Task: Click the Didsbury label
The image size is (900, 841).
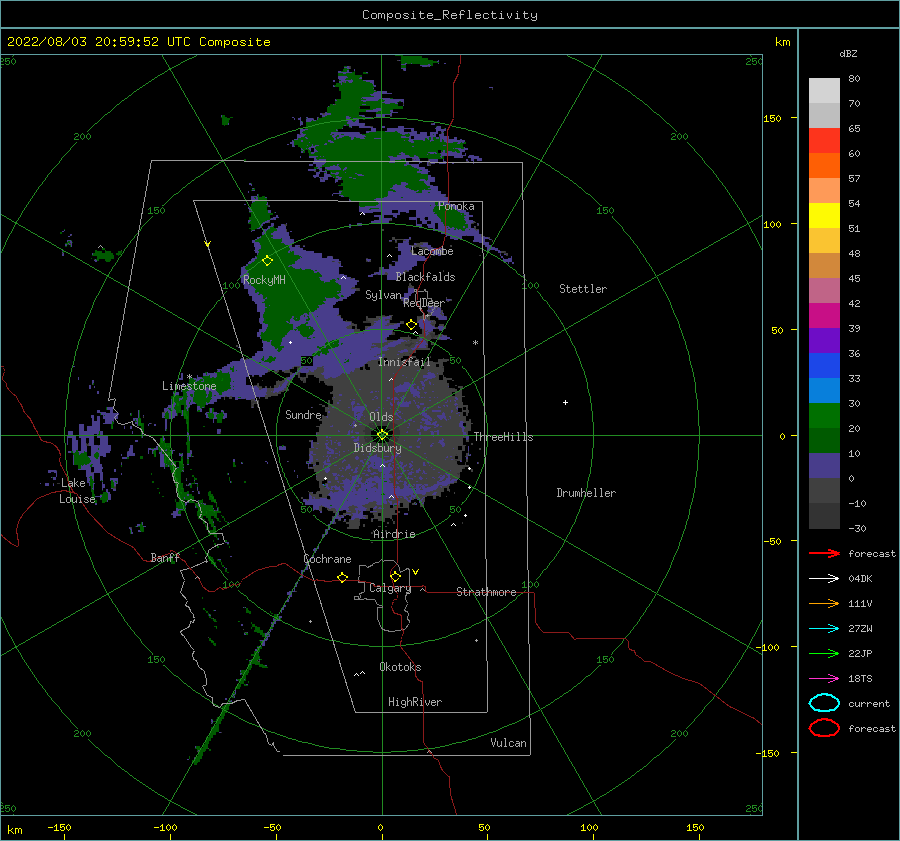Action: point(377,448)
